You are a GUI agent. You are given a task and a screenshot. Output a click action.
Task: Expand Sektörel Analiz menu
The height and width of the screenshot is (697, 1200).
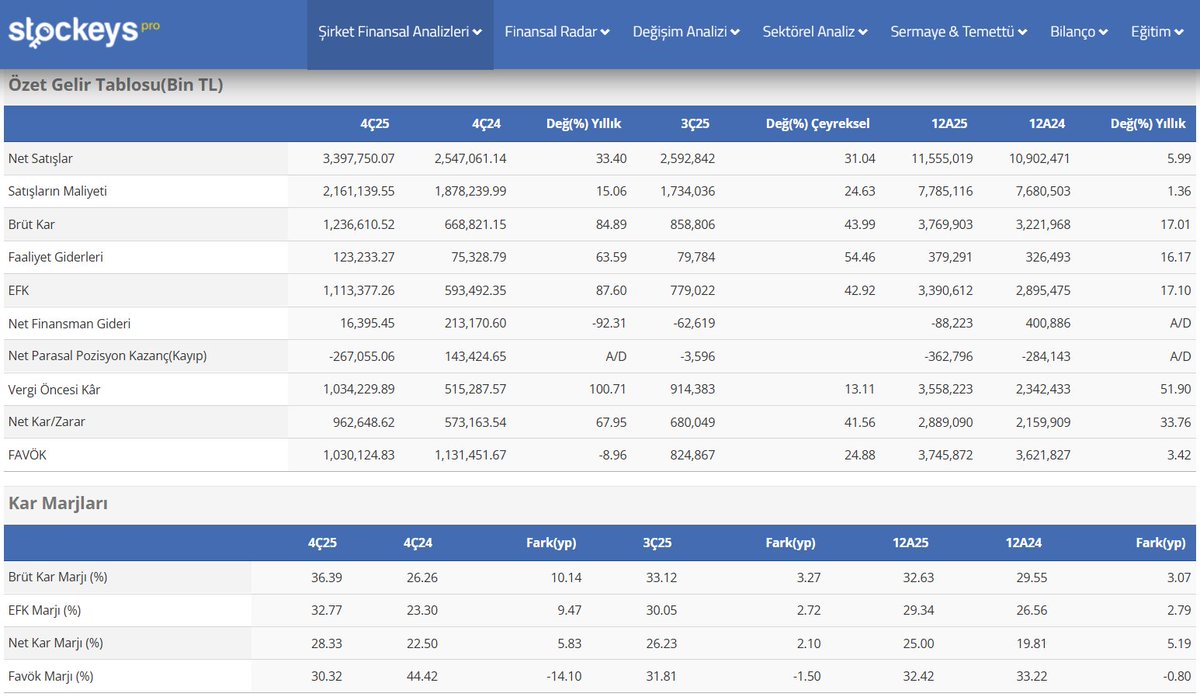[x=815, y=32]
